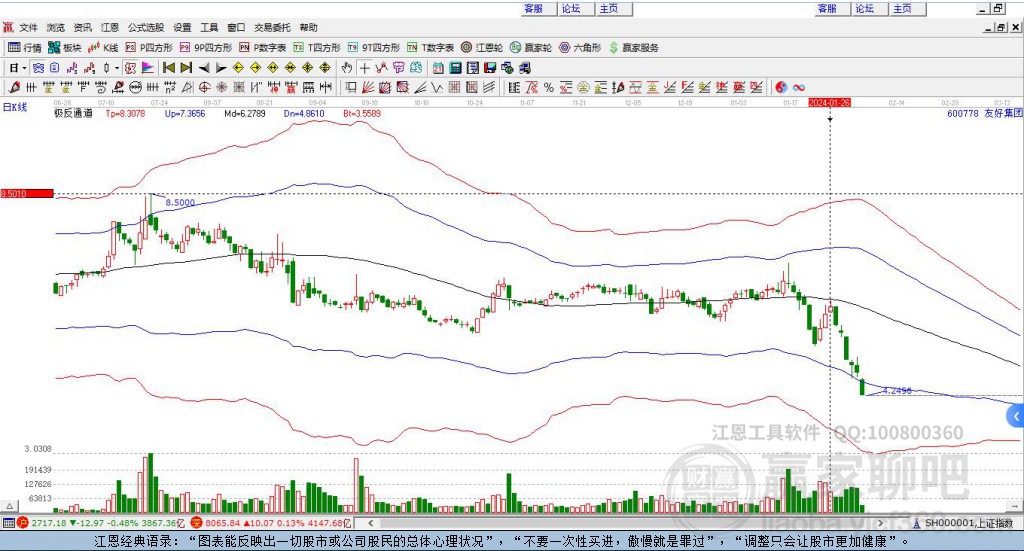Screen dimensions: 1024x551
Task: Click the 日K线 chart label
Action: click(15, 108)
